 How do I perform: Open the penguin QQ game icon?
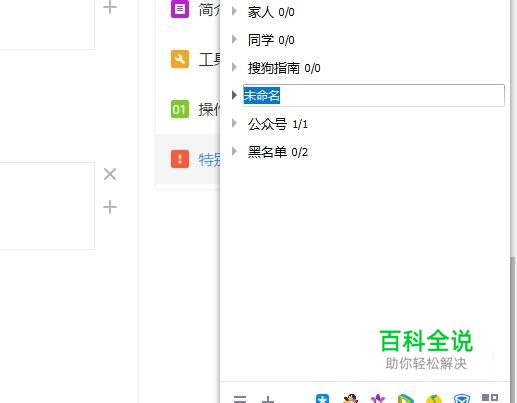[x=350, y=399]
